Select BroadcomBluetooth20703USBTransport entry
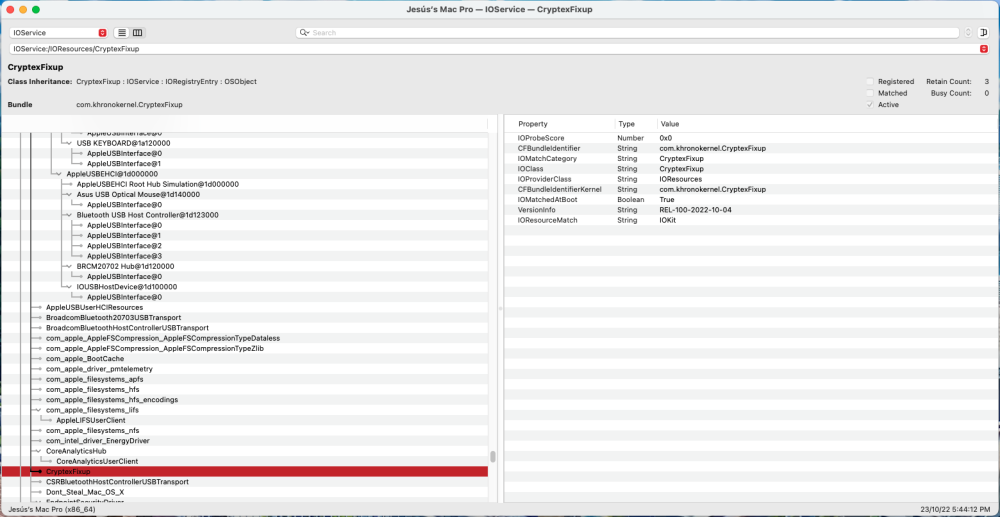Image resolution: width=1000 pixels, height=517 pixels. tap(114, 317)
